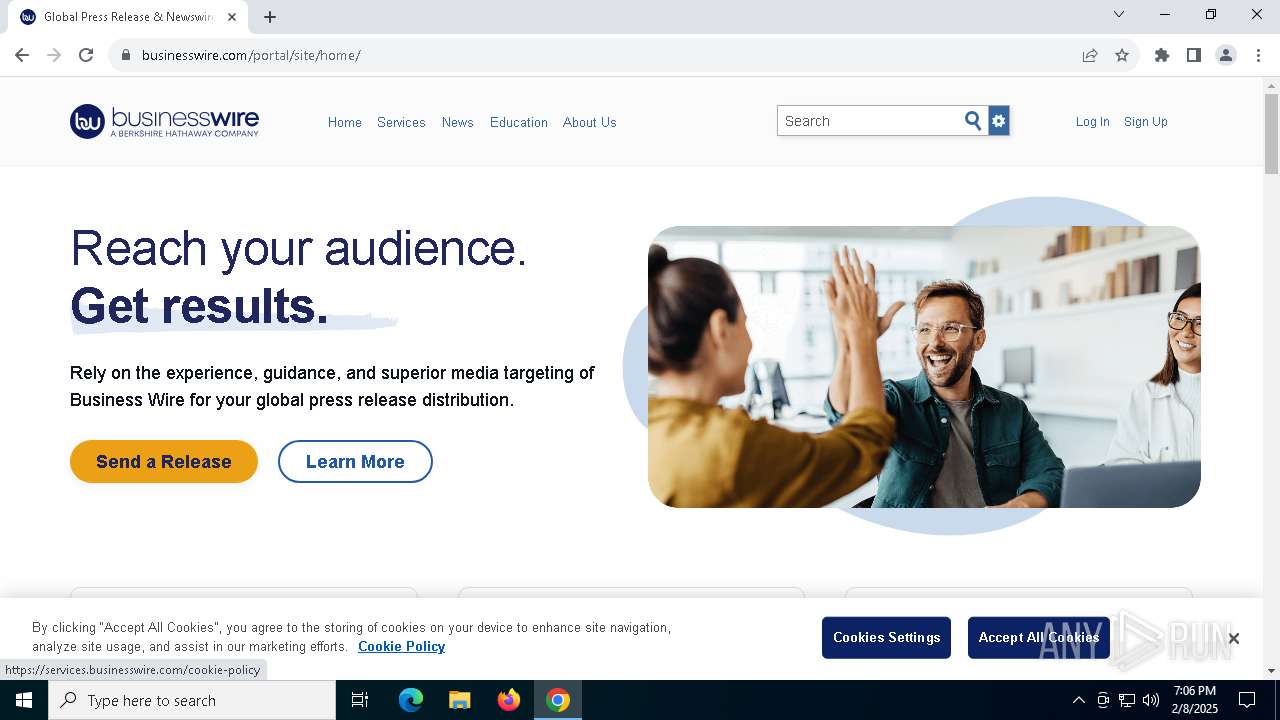
Task: Click the Cookies Settings button
Action: (886, 638)
